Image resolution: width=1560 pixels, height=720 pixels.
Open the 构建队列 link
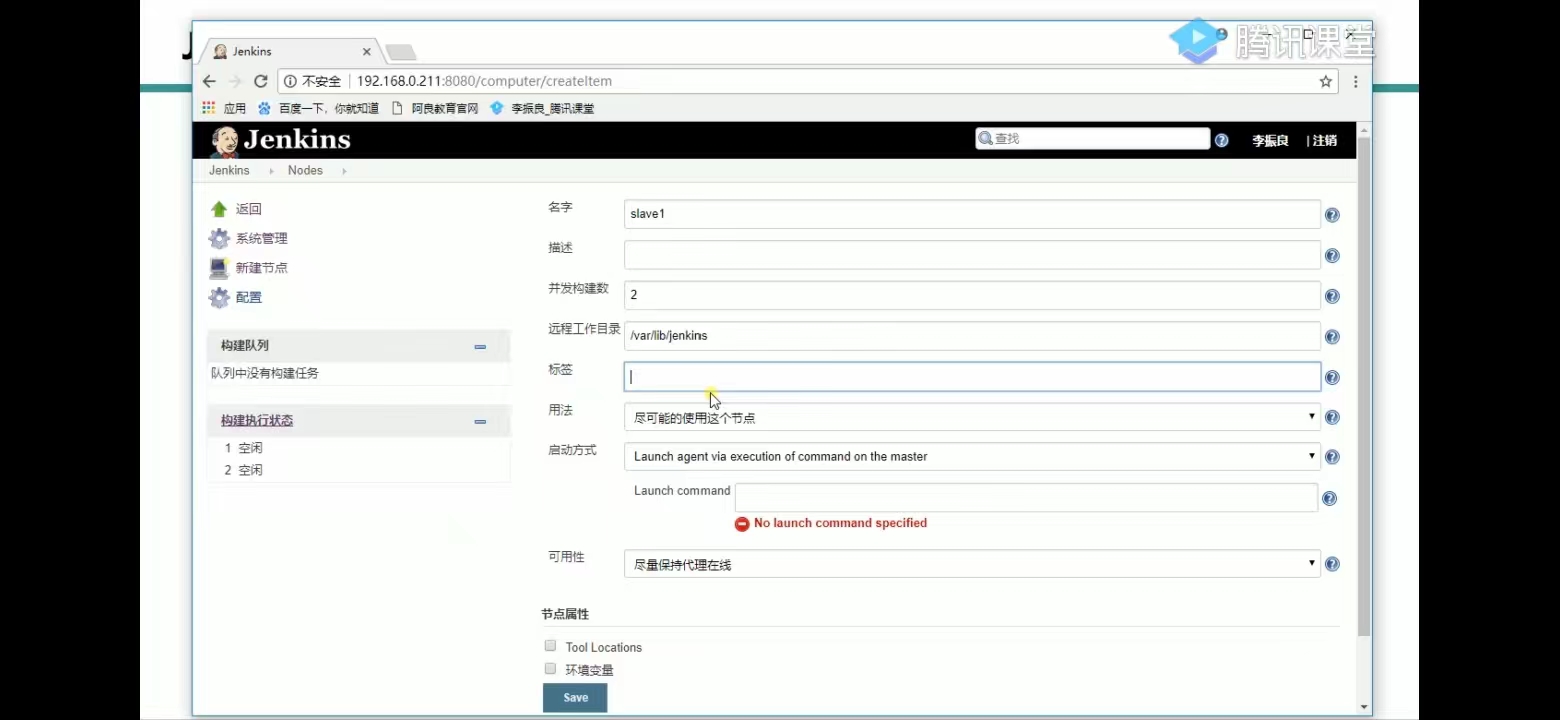pyautogui.click(x=245, y=346)
